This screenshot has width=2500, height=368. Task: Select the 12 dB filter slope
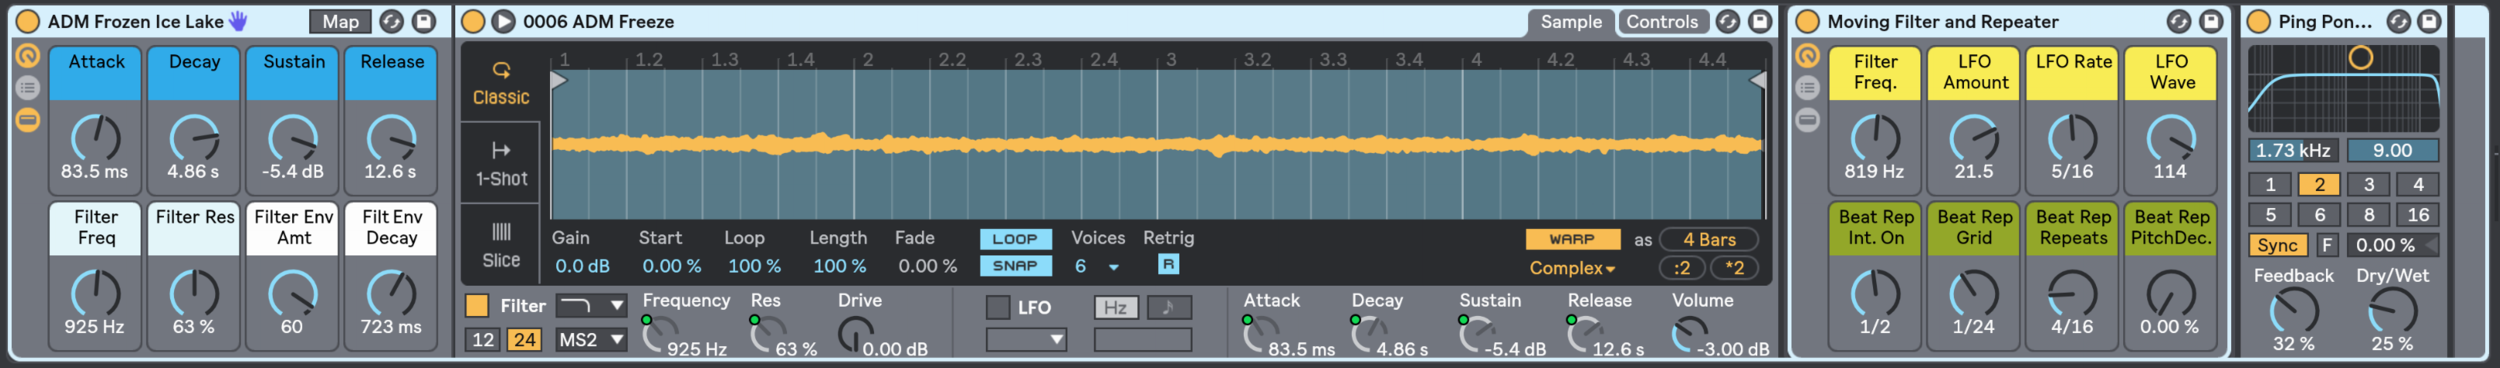483,340
